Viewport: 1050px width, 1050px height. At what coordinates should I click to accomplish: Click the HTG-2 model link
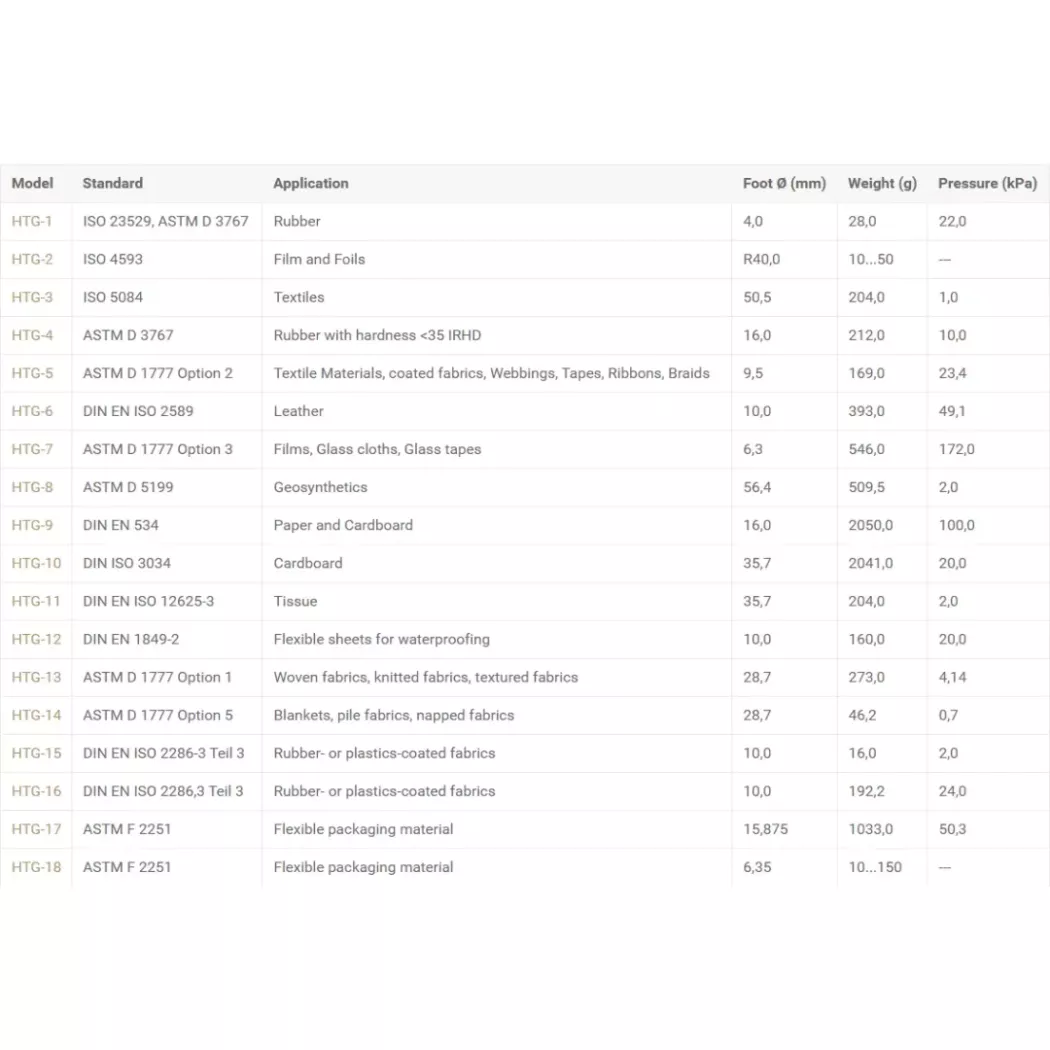pos(32,259)
